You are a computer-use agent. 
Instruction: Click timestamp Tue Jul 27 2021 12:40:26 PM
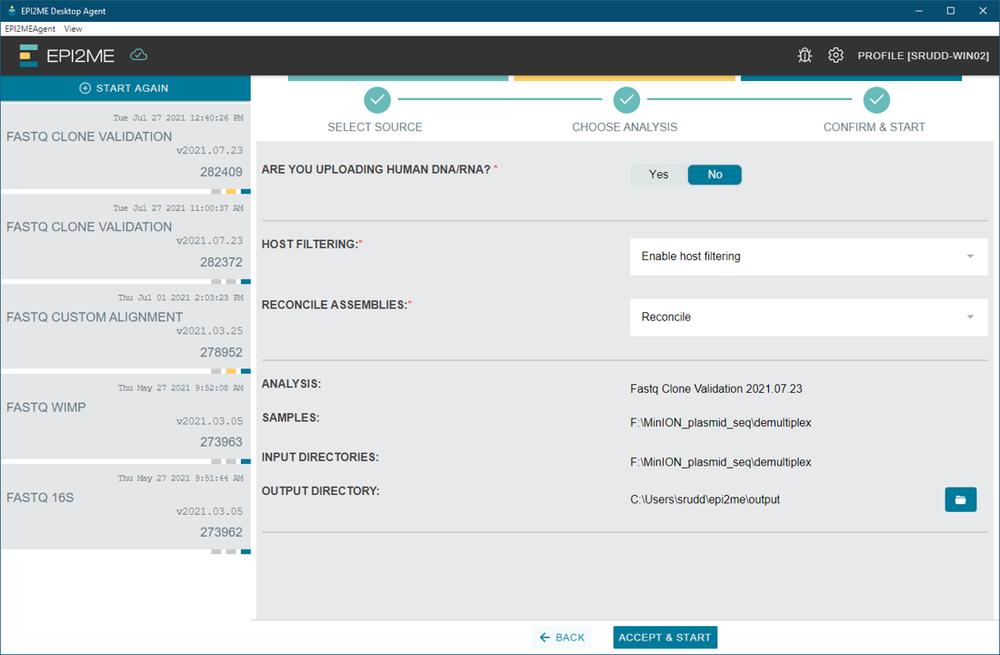click(178, 118)
